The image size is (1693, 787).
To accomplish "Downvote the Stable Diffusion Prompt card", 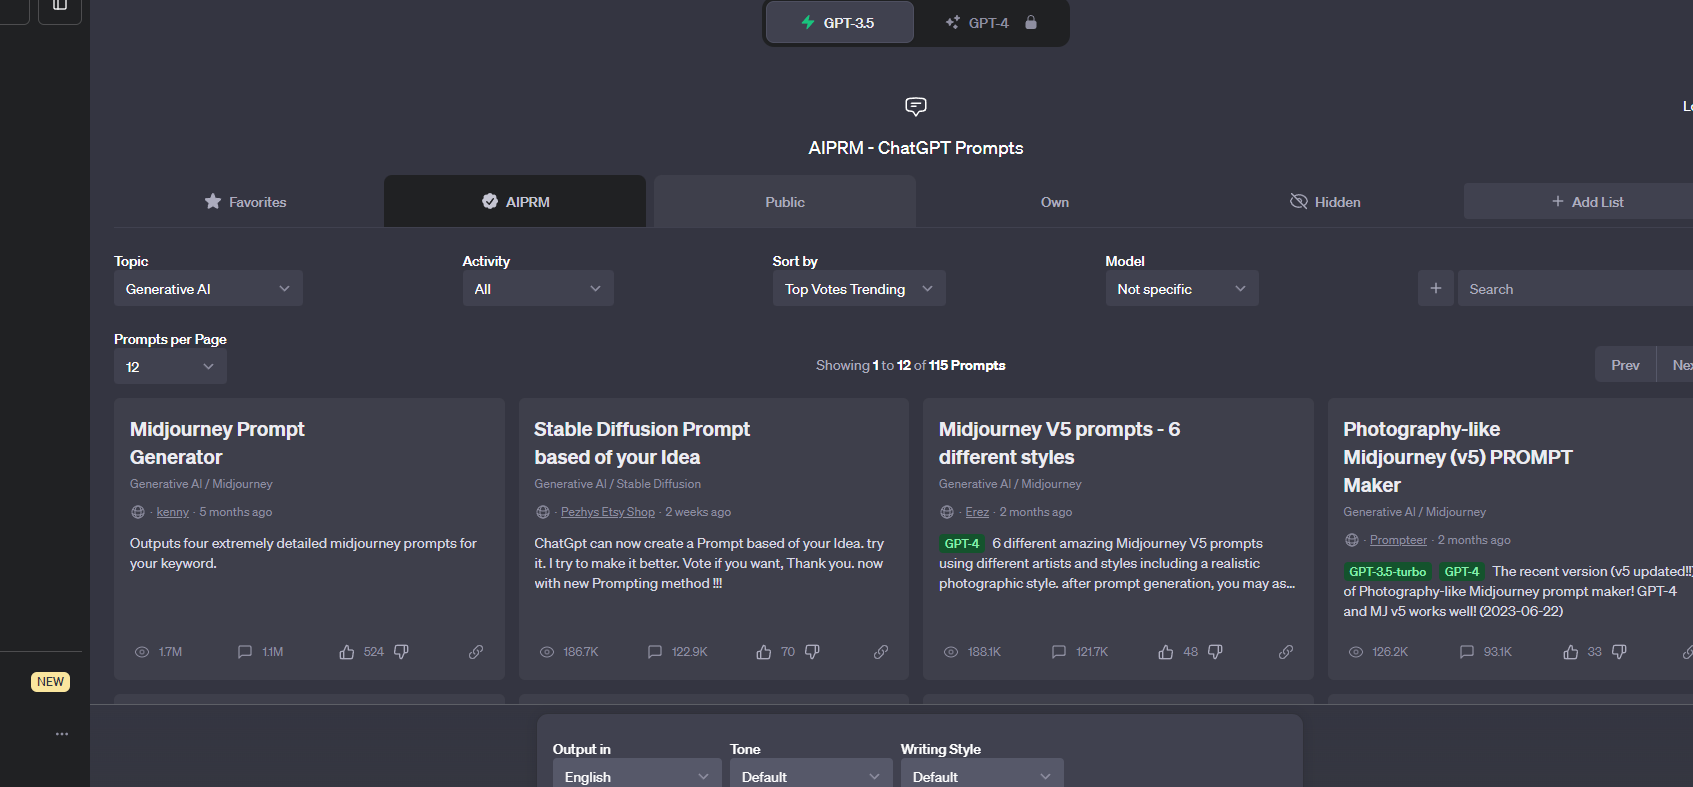I will (x=812, y=652).
